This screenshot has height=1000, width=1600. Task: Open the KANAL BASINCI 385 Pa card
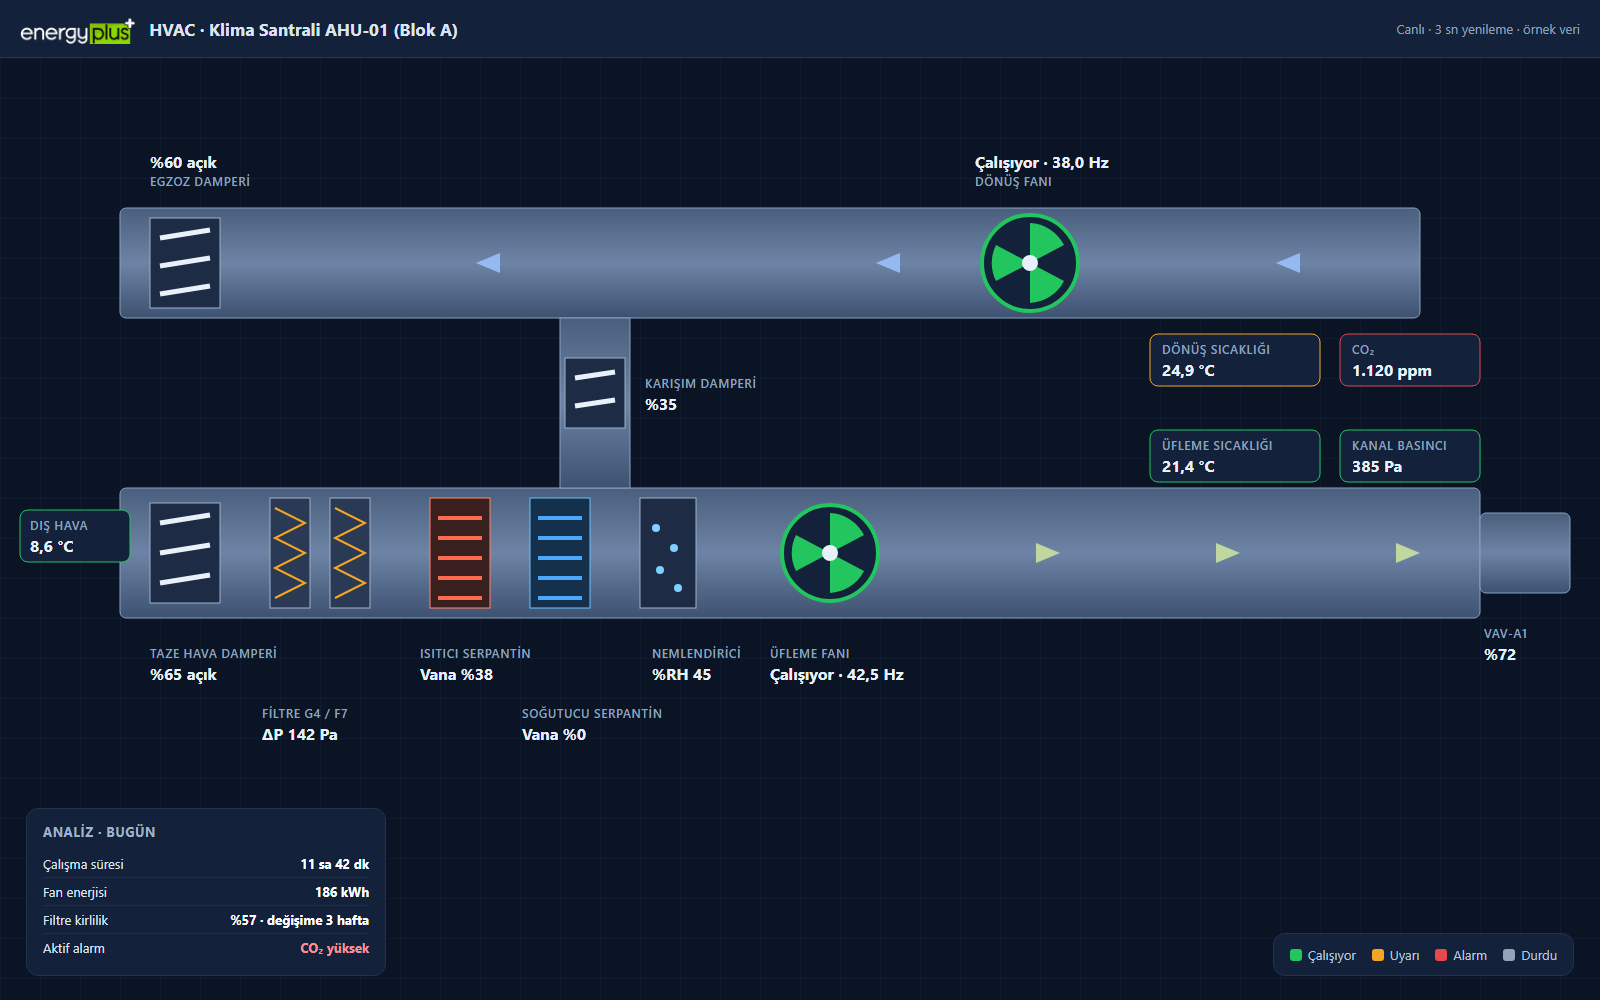[x=1410, y=456]
